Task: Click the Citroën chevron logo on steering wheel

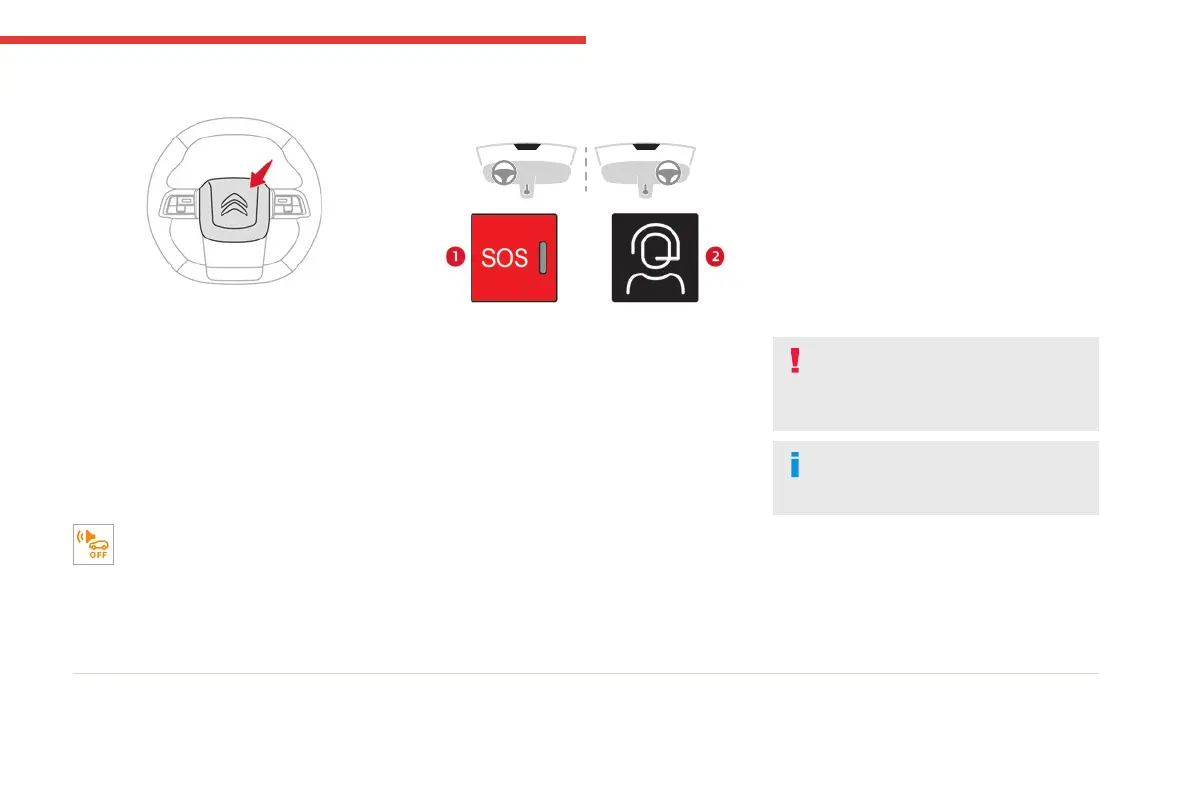Action: tap(234, 205)
